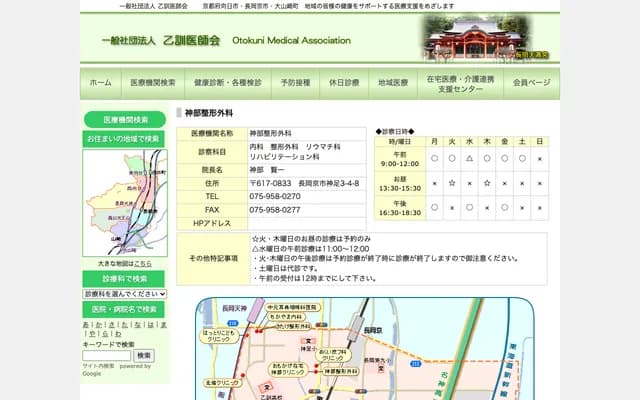Image resolution: width=640 pixels, height=400 pixels.
Task: Select the 予防接種 navigation item
Action: [x=295, y=83]
